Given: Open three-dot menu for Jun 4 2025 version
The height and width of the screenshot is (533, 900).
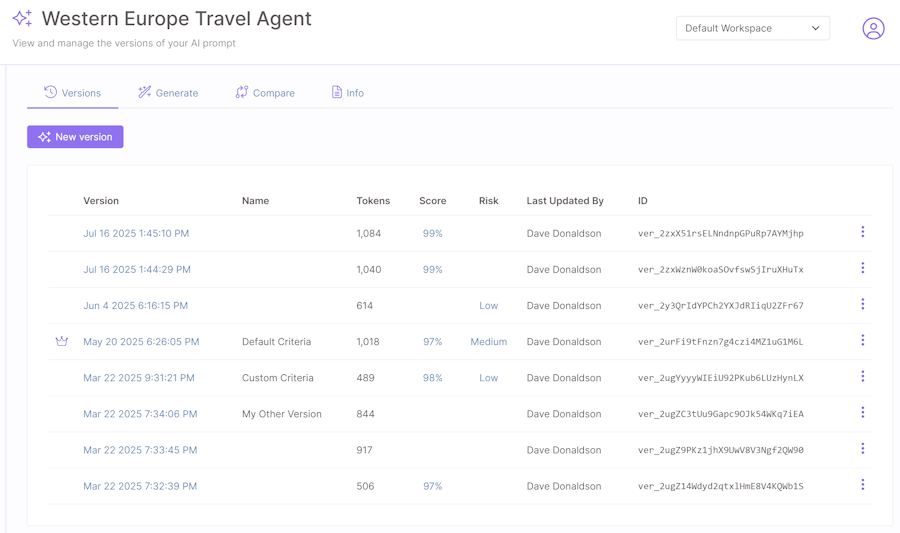Looking at the screenshot, I should click(x=862, y=305).
